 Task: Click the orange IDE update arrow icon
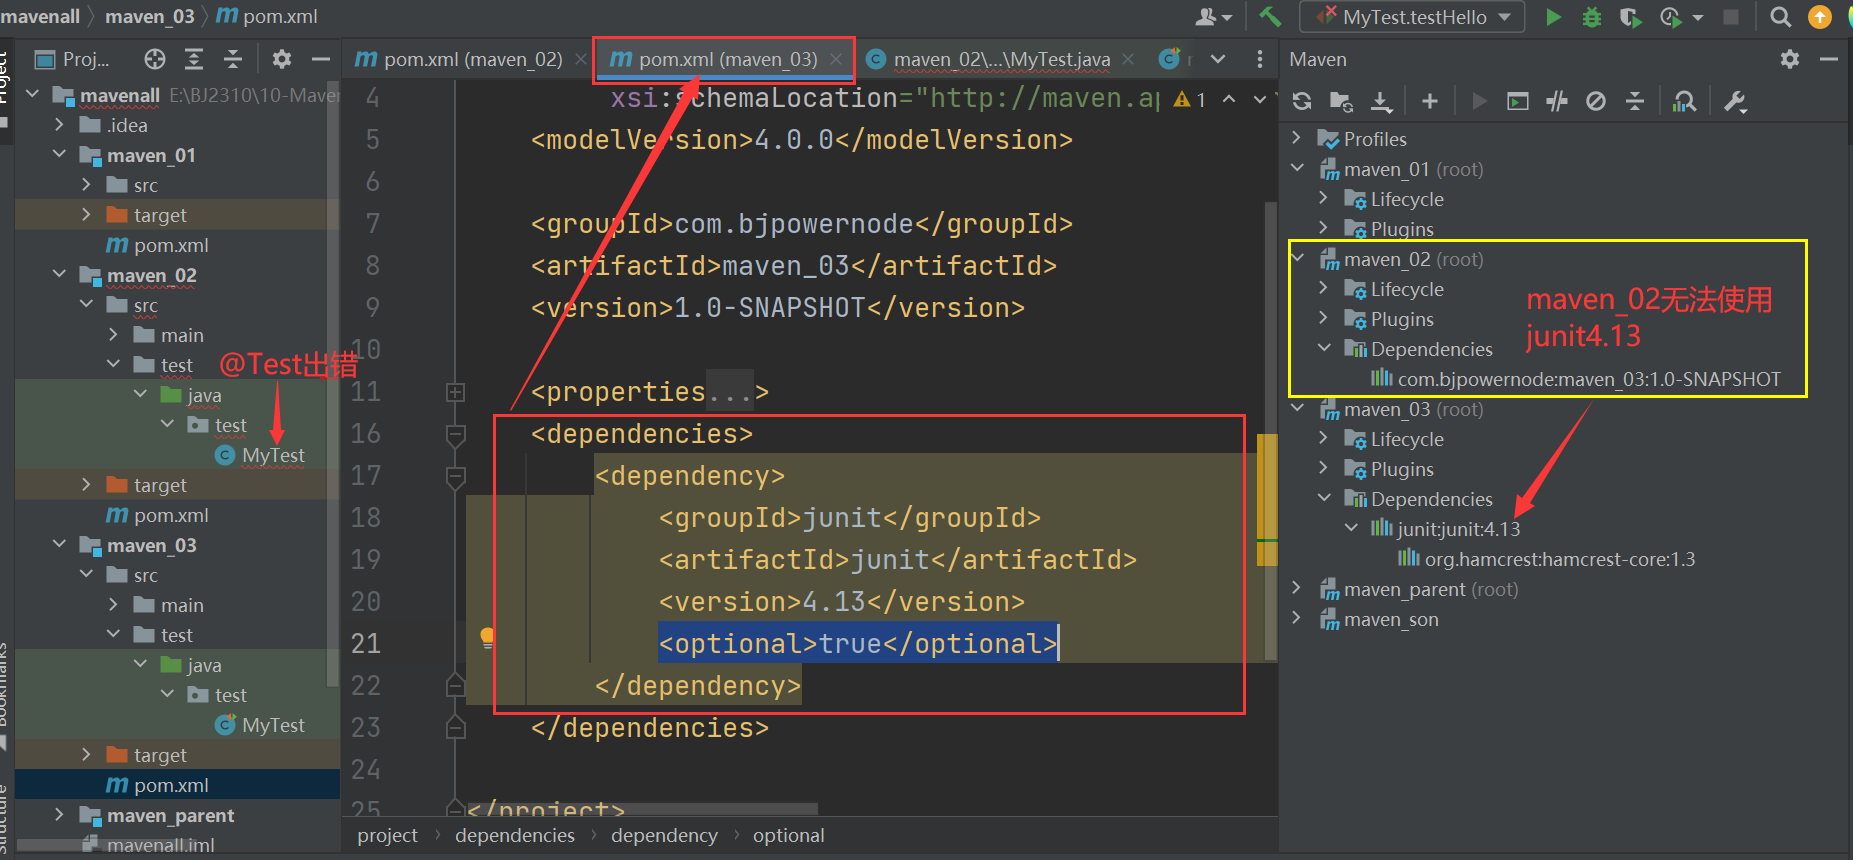click(1820, 17)
